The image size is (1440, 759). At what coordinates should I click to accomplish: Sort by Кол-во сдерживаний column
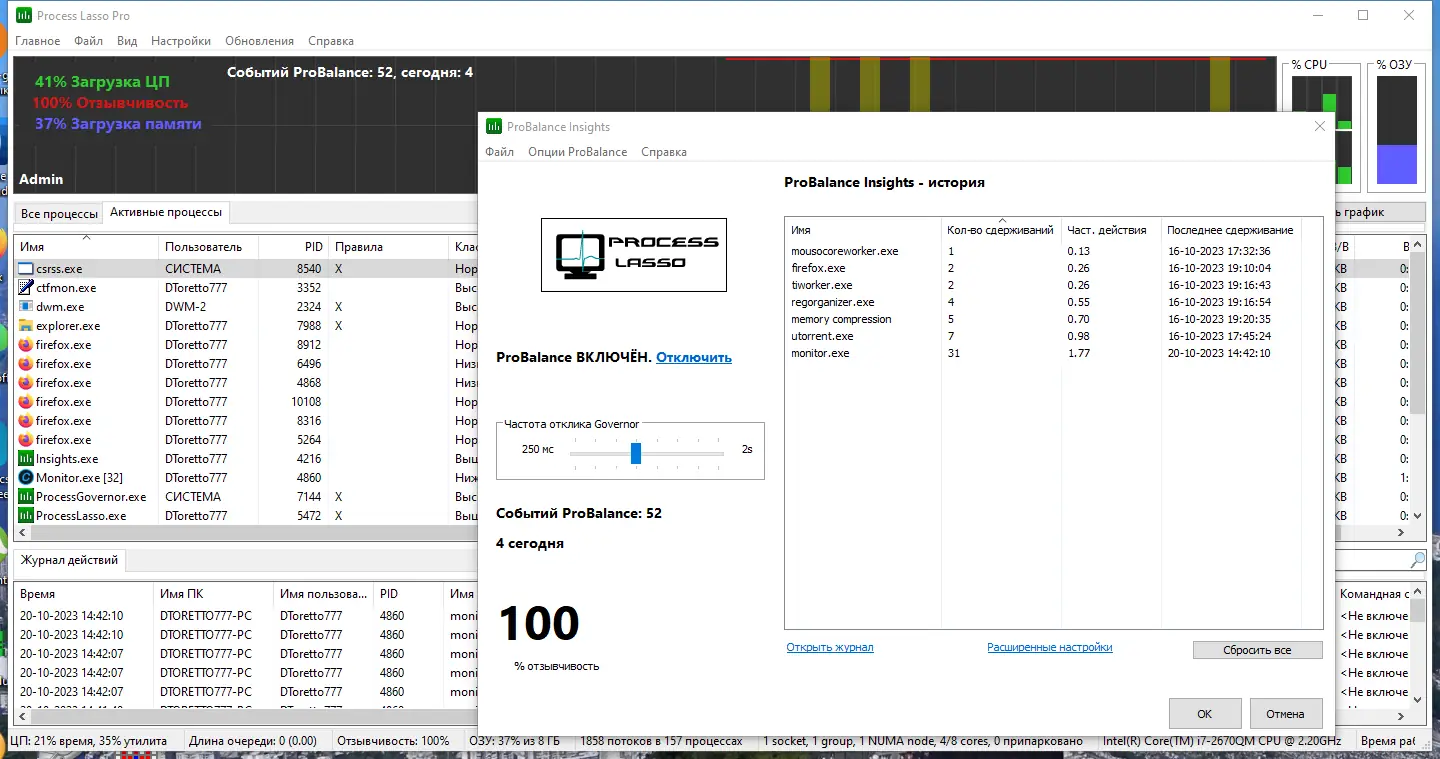pyautogui.click(x=1001, y=230)
